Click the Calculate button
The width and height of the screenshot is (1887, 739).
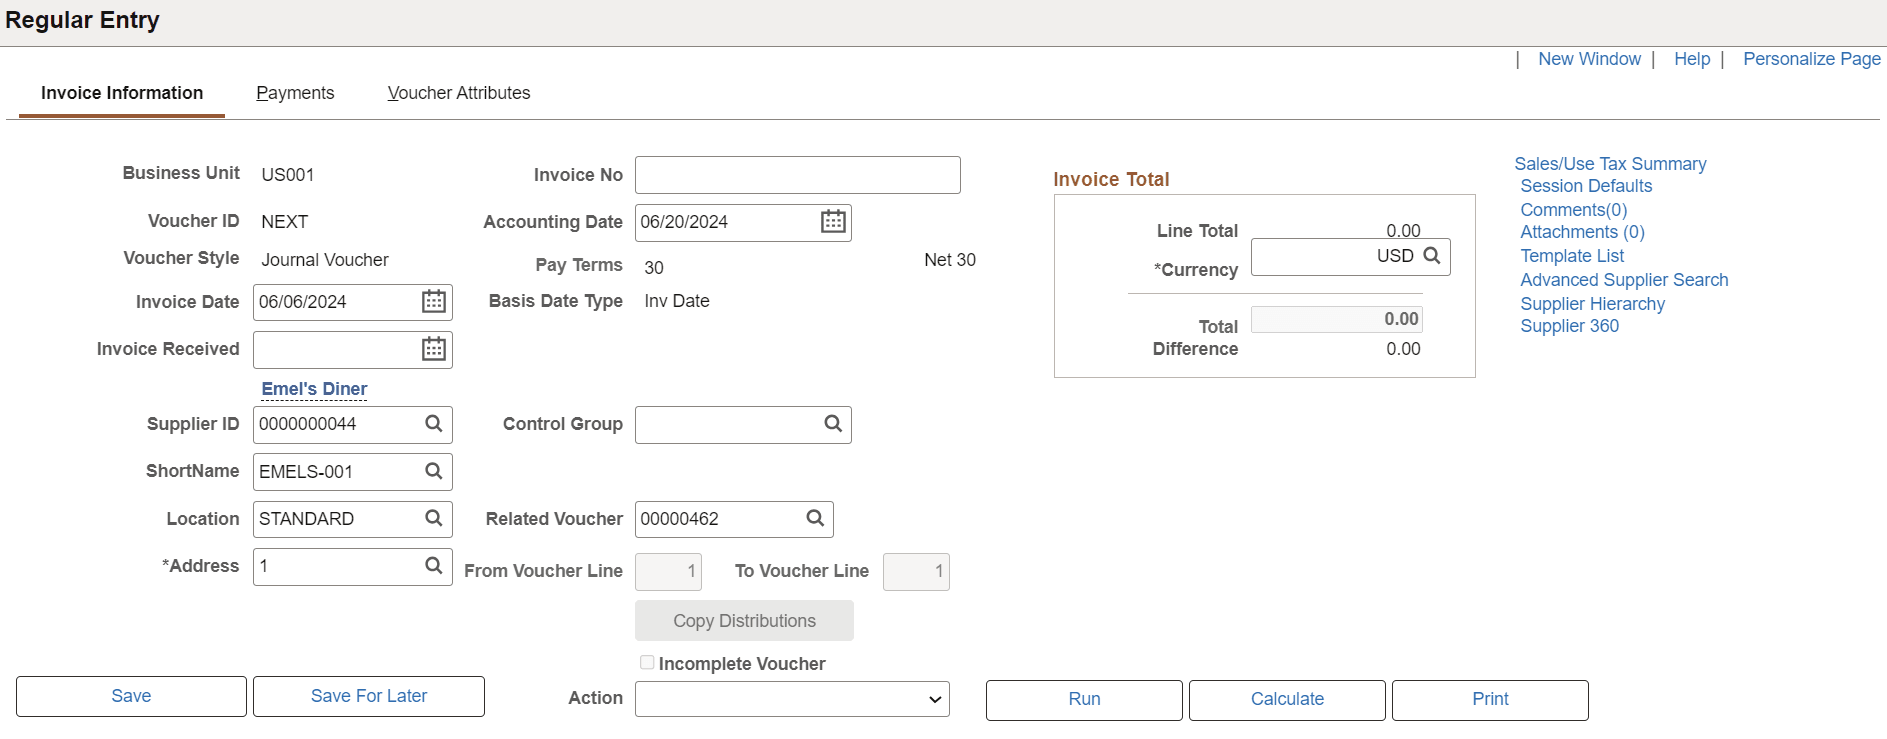[1287, 700]
